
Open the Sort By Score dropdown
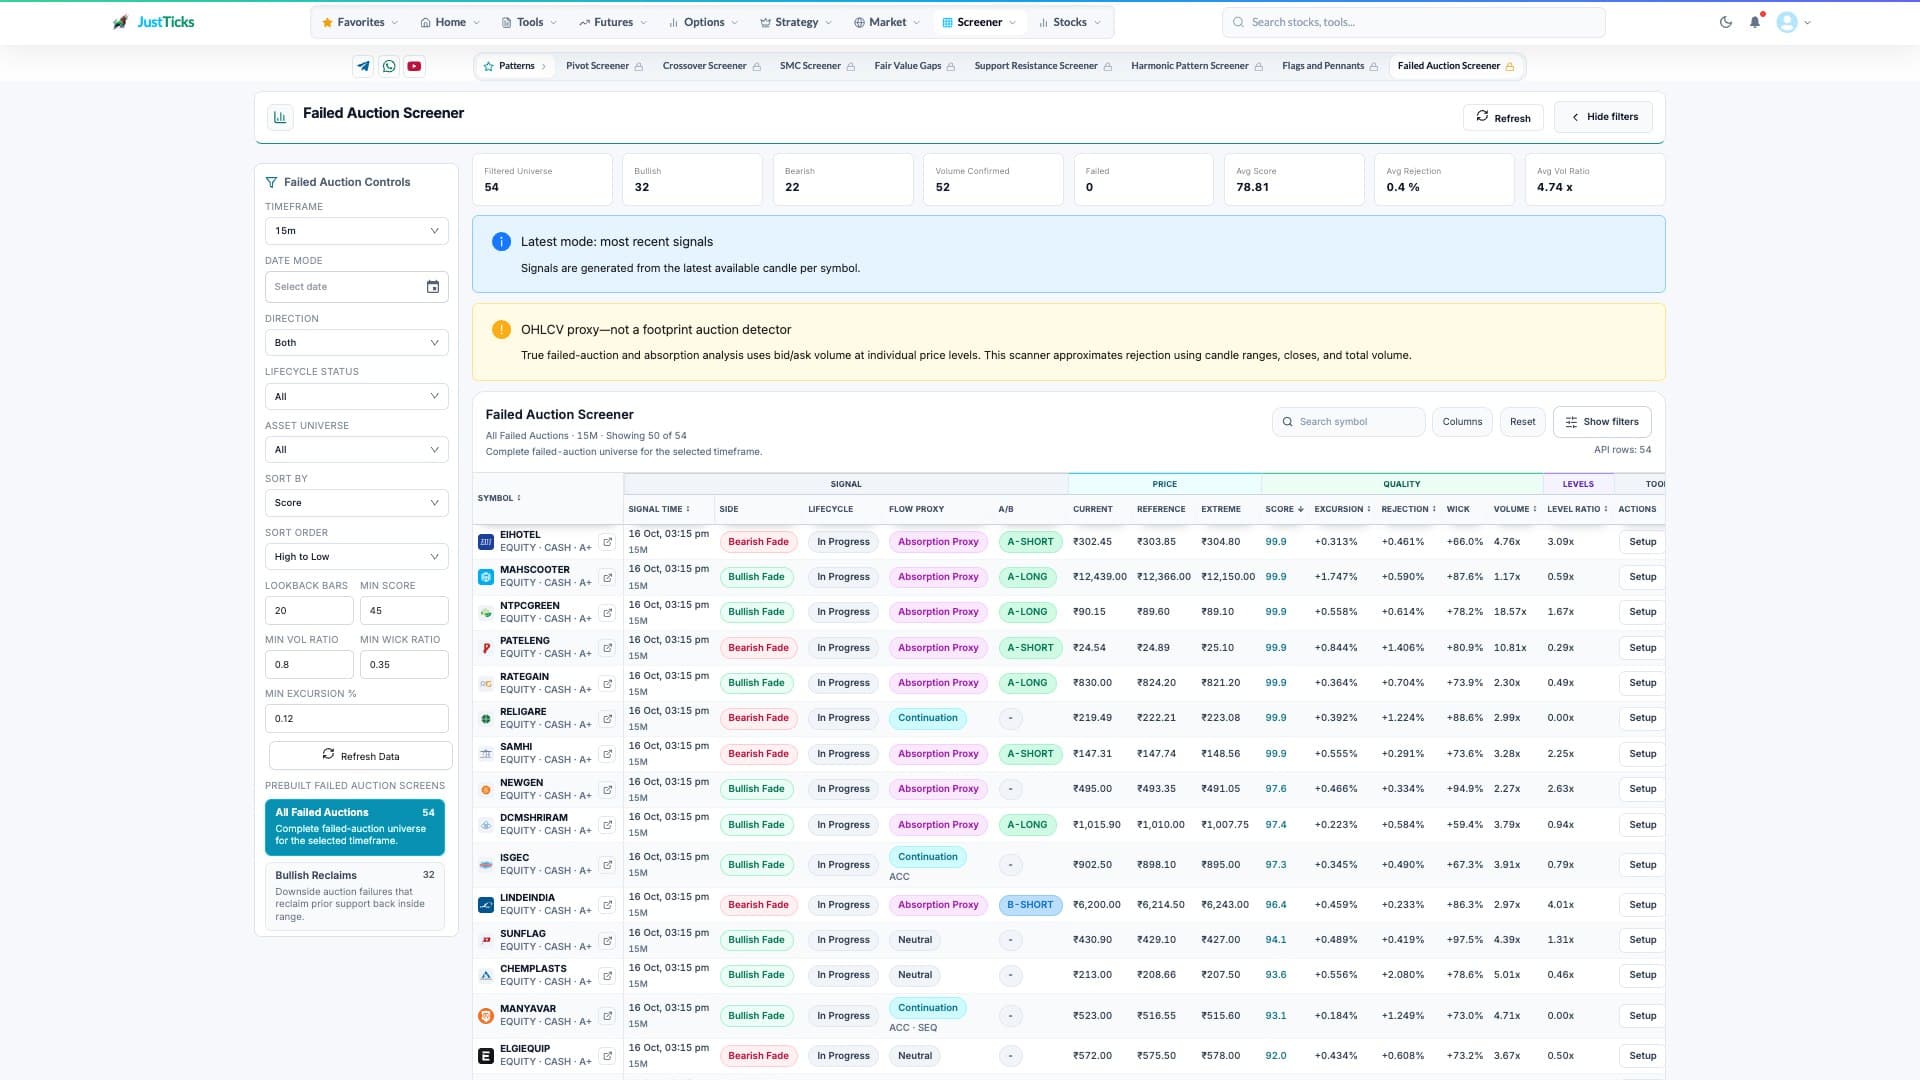pos(357,503)
